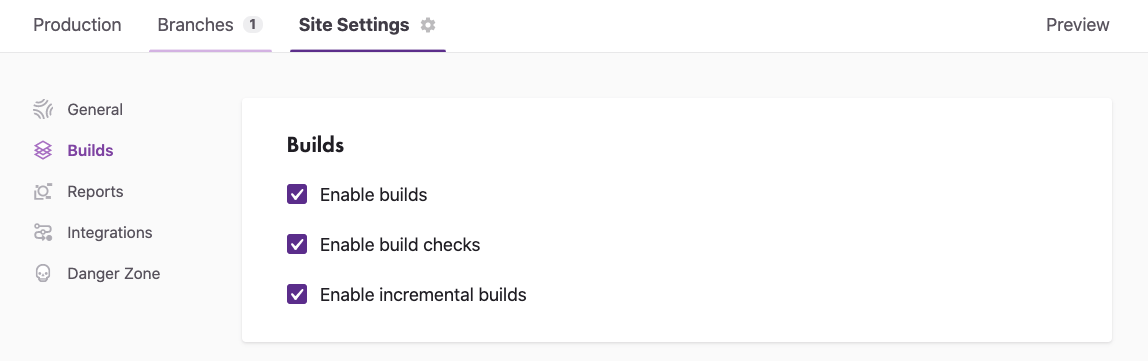Screen dimensions: 1148x361
Task: Click the Reports sidebar icon
Action: 43,192
